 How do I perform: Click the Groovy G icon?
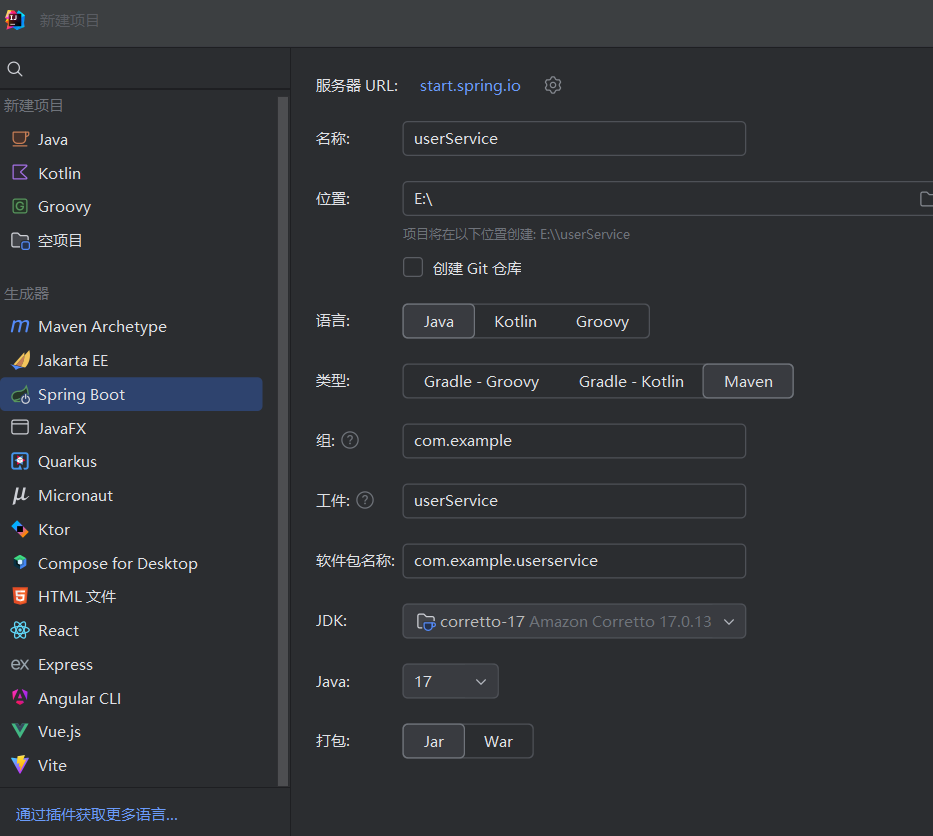(20, 206)
